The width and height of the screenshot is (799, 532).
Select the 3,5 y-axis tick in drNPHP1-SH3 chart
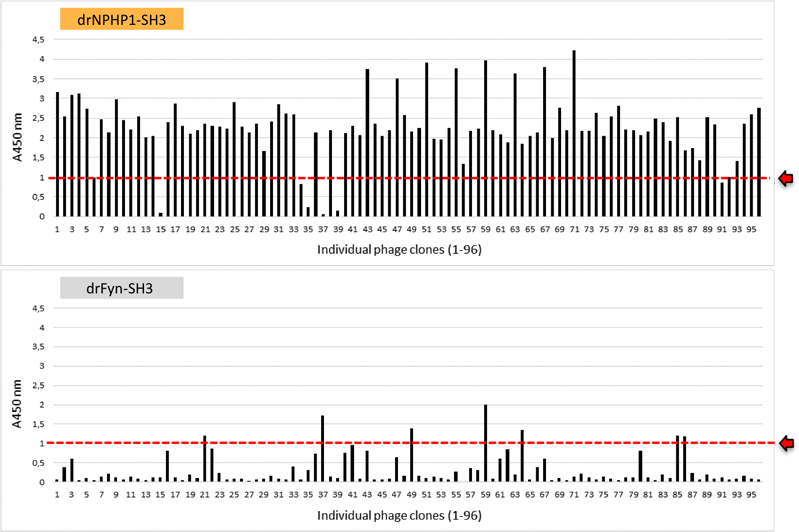coord(39,79)
